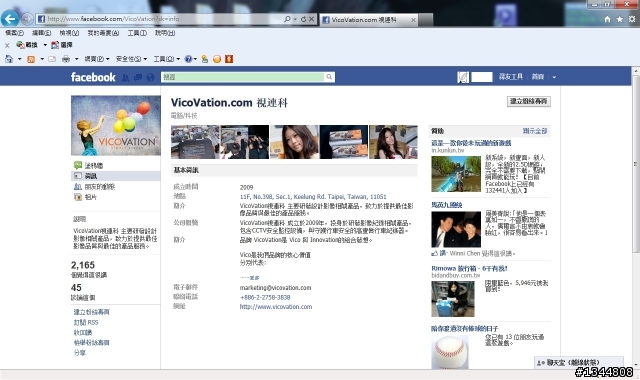Image resolution: width=640 pixels, height=380 pixels.
Task: Open the 安全性(S) Safety dropdown menu
Action: point(131,59)
